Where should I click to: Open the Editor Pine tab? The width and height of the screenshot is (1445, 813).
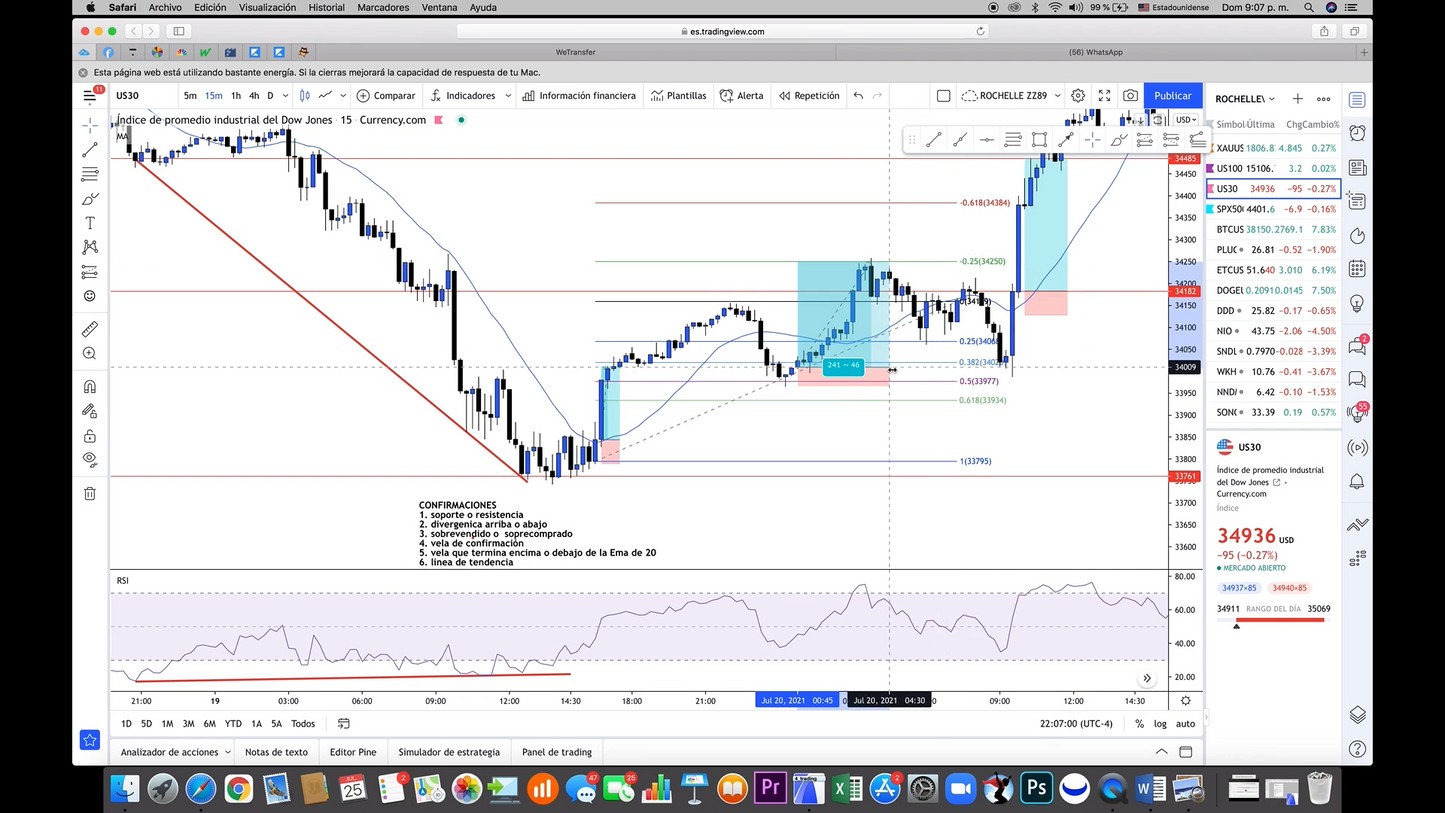(353, 752)
